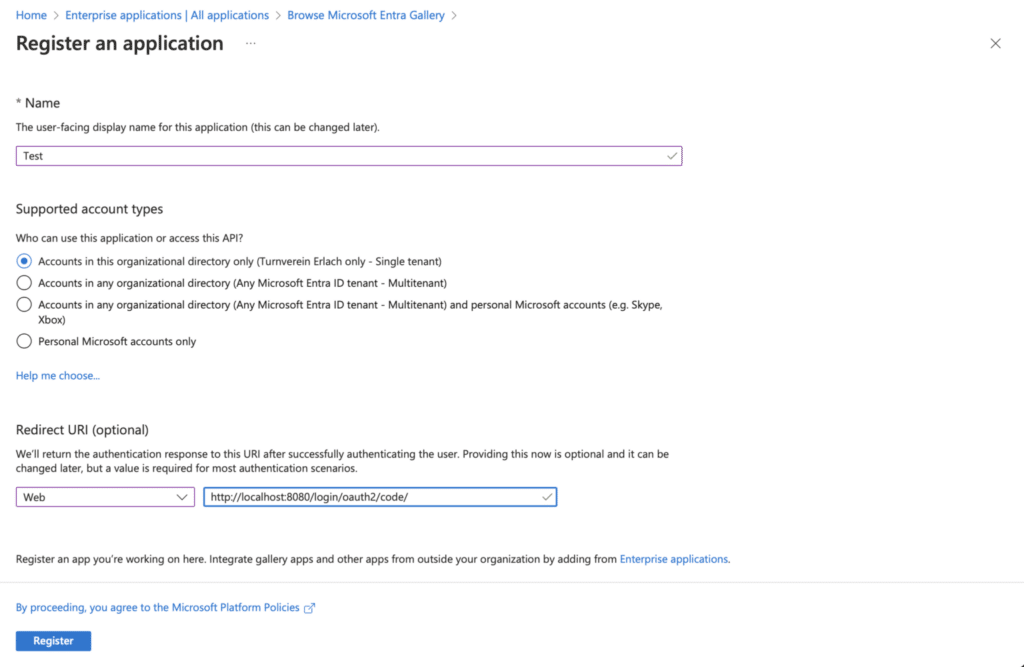Image resolution: width=1024 pixels, height=667 pixels.
Task: Open Microsoft Platform Policies agreement link
Action: click(157, 608)
